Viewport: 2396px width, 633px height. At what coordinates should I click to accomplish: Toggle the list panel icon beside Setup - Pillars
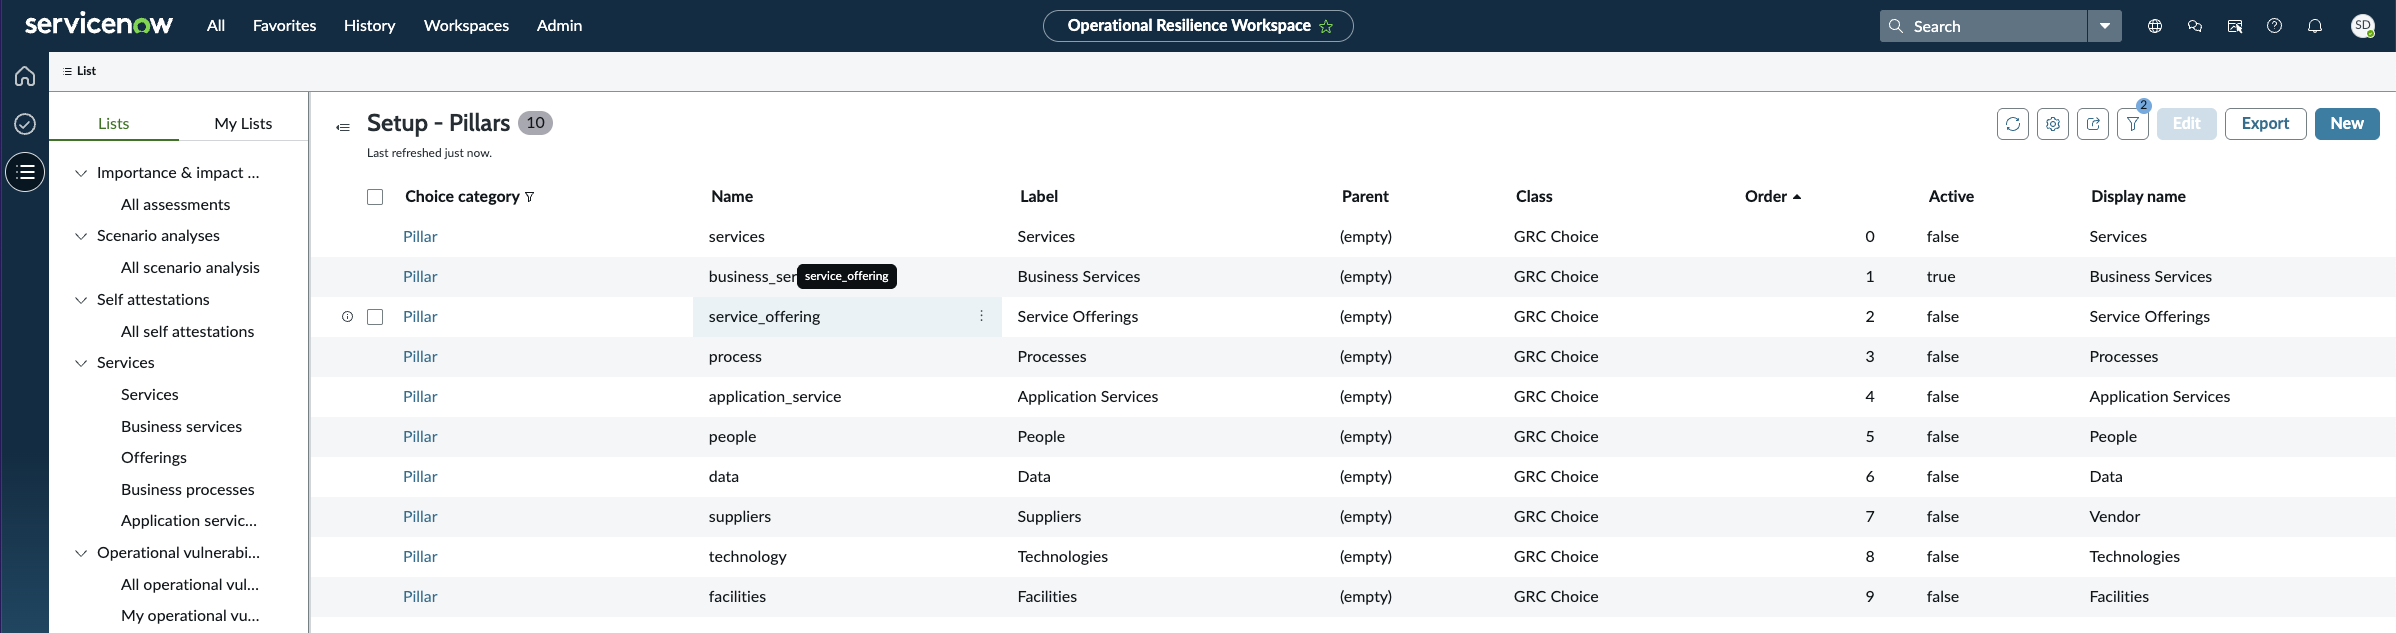[343, 127]
